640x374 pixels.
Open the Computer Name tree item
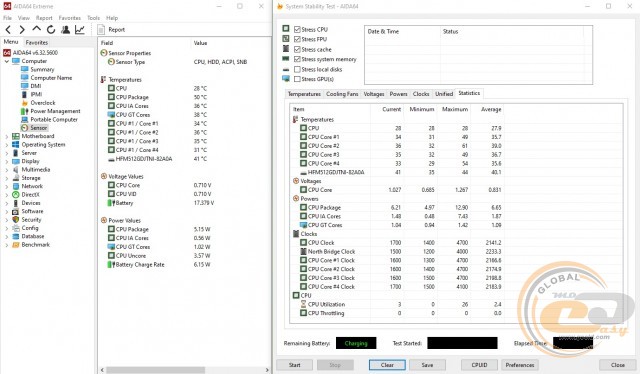click(51, 78)
